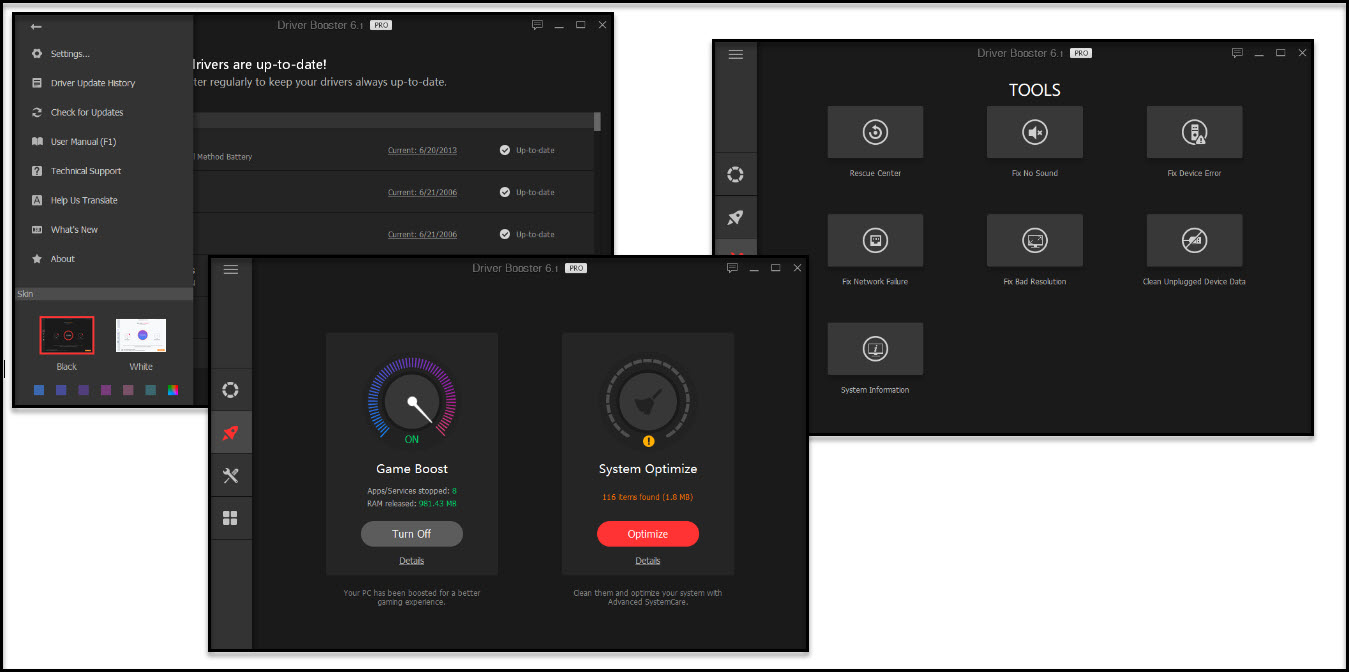The width and height of the screenshot is (1349, 672).
Task: Turn Off Game Boost
Action: coord(412,534)
